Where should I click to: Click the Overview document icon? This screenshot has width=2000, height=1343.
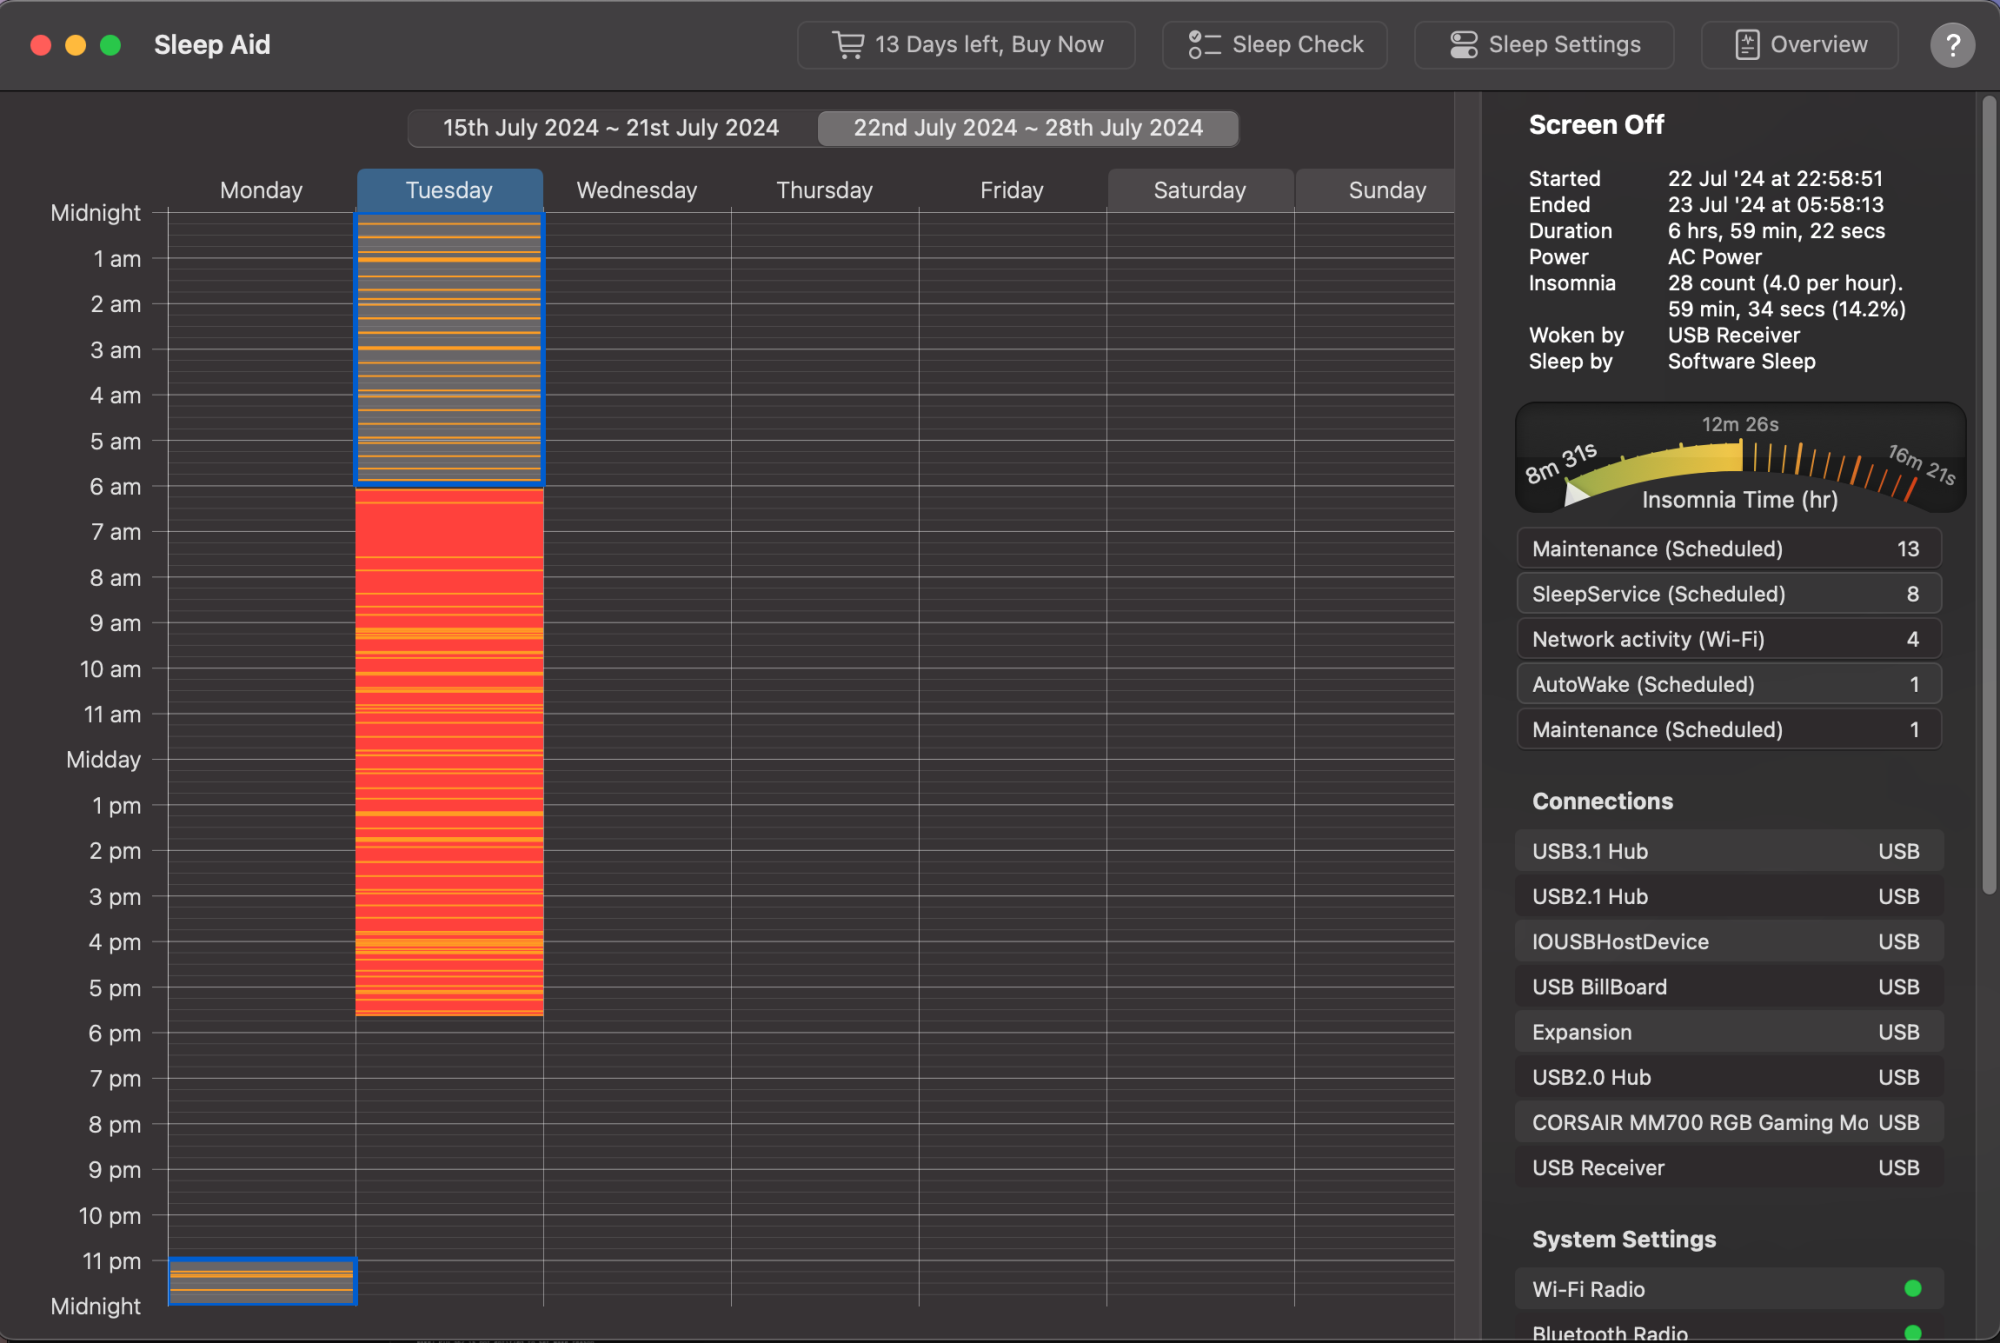(x=1746, y=45)
